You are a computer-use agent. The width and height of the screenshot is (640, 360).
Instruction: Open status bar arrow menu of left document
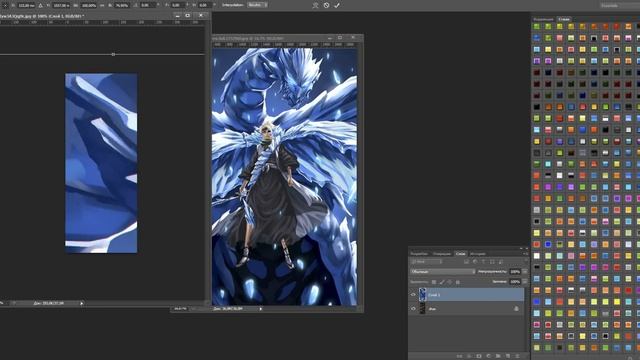tap(82, 303)
